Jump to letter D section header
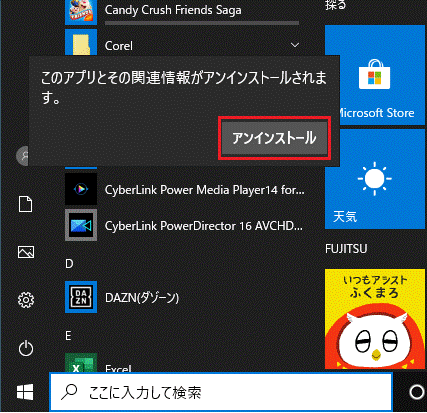427x413 pixels. 69,264
